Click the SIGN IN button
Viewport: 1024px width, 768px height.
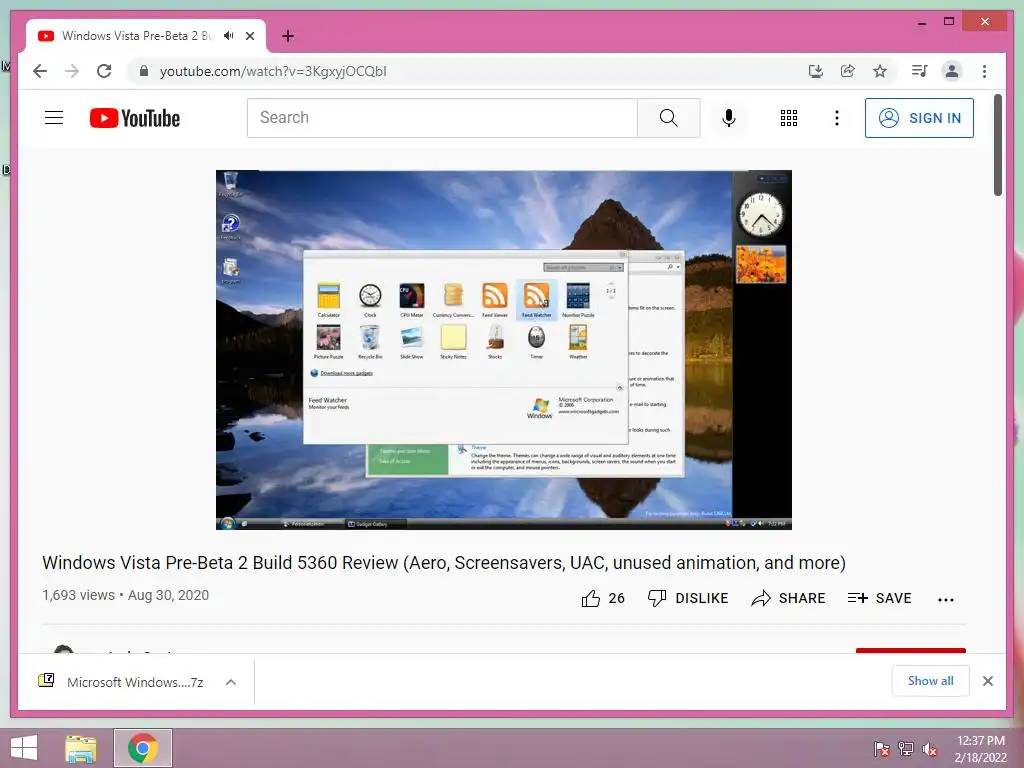[919, 118]
